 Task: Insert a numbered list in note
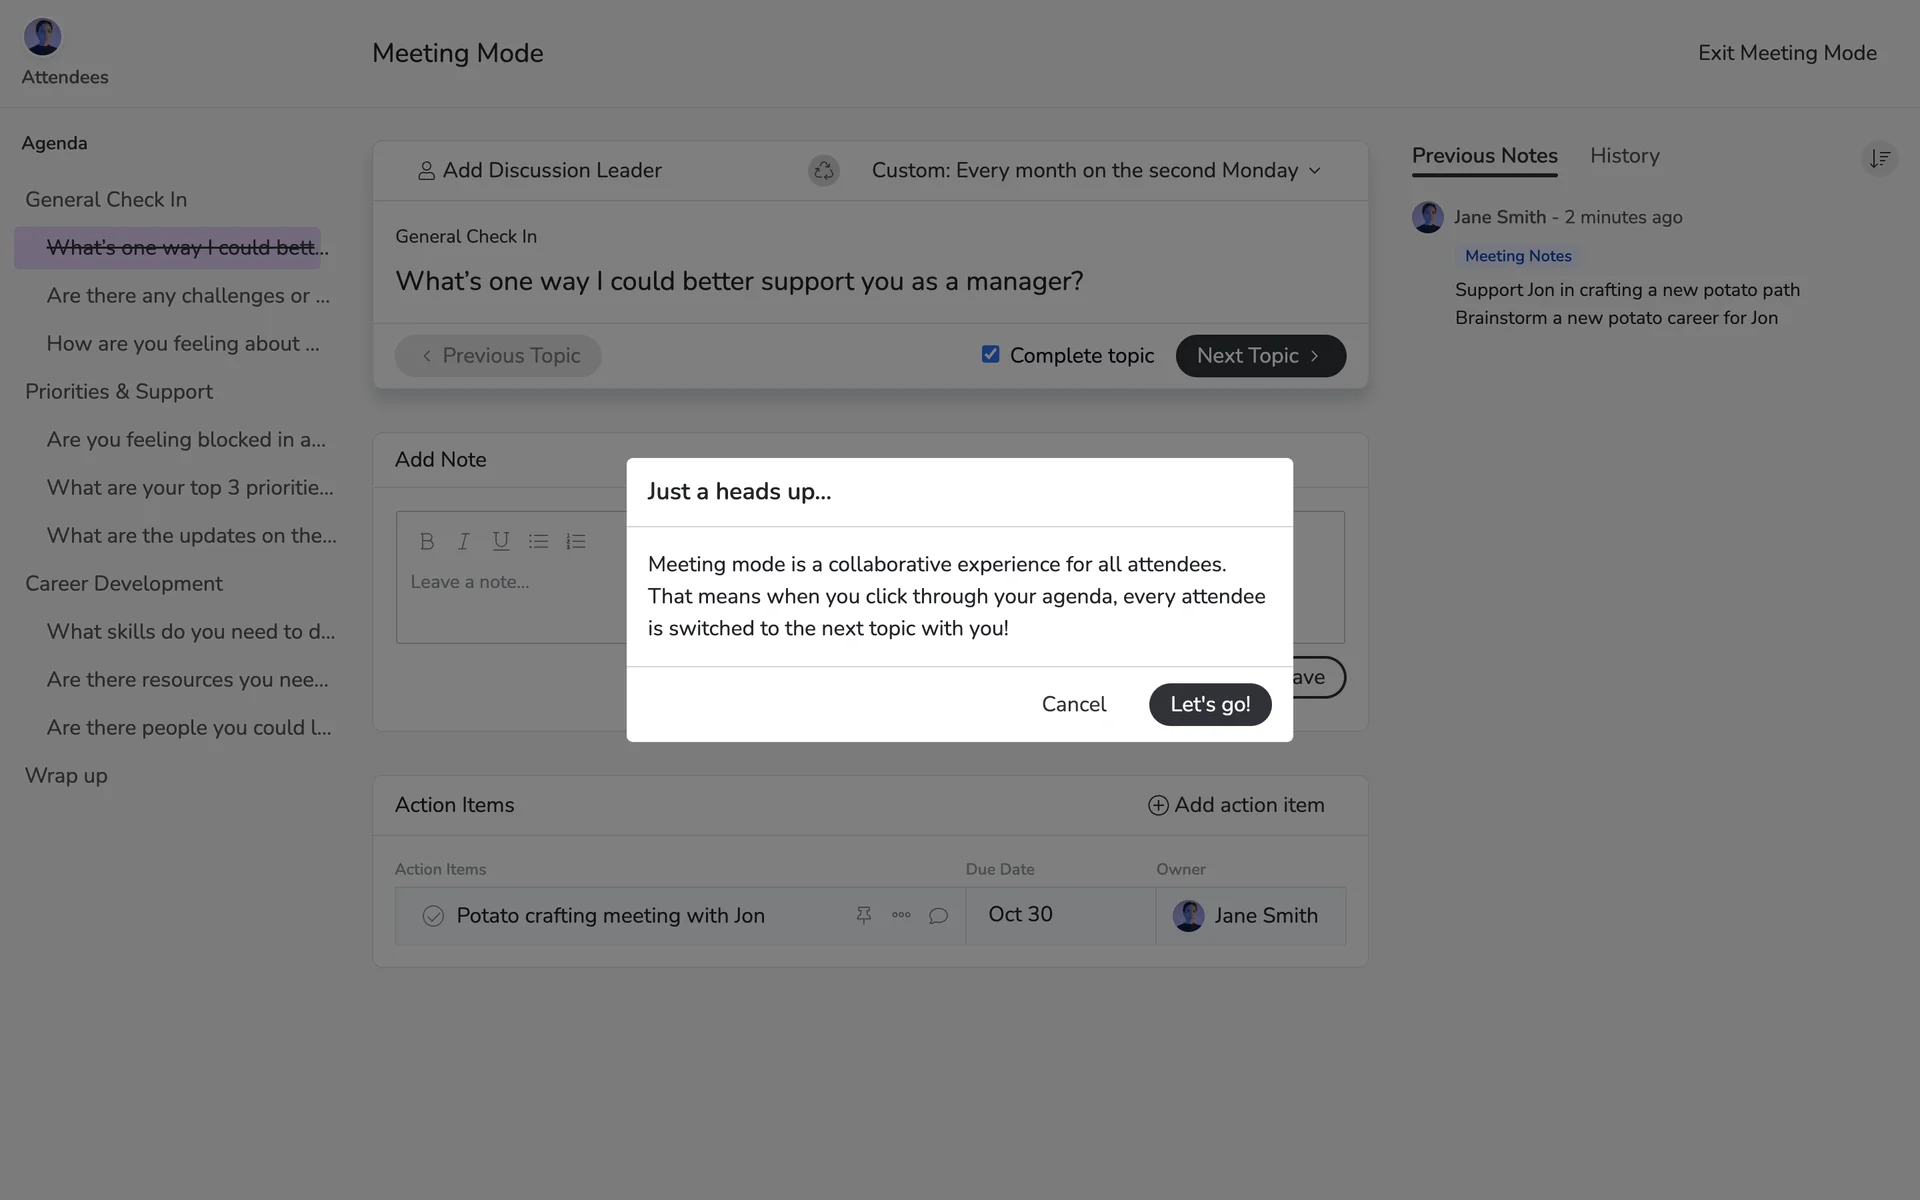[575, 541]
